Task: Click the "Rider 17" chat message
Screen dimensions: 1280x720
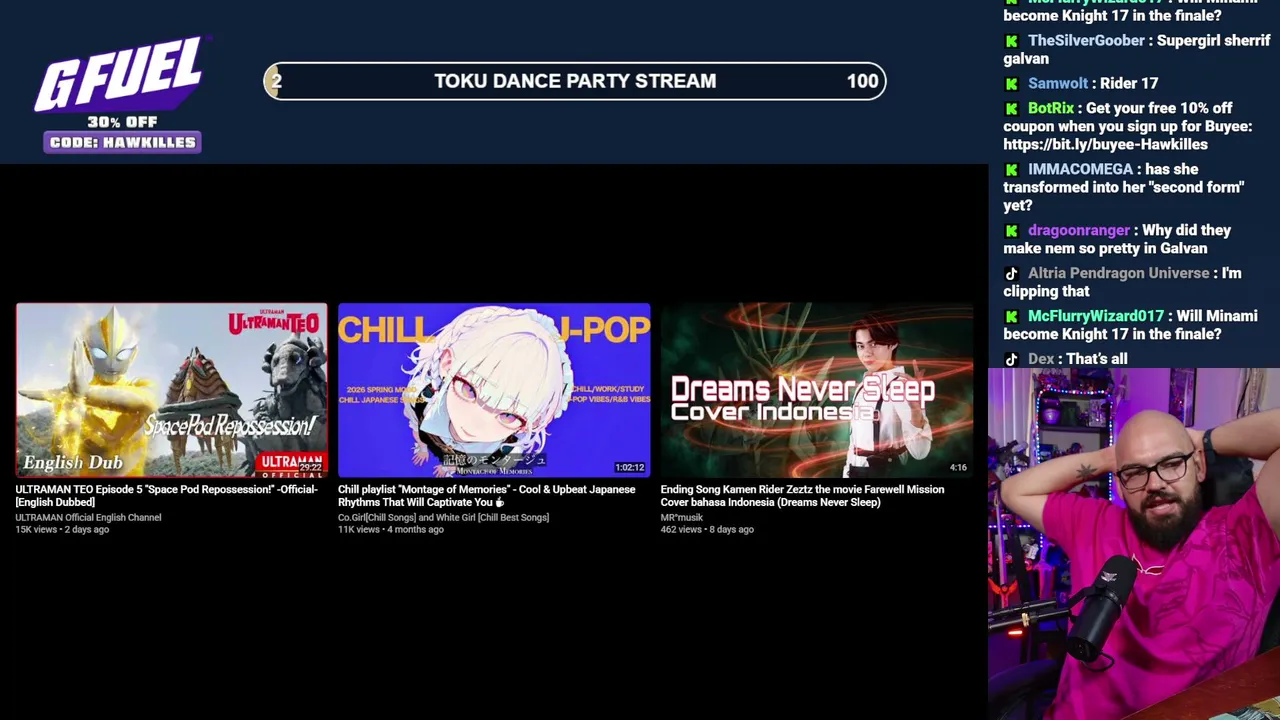Action: click(x=1129, y=84)
